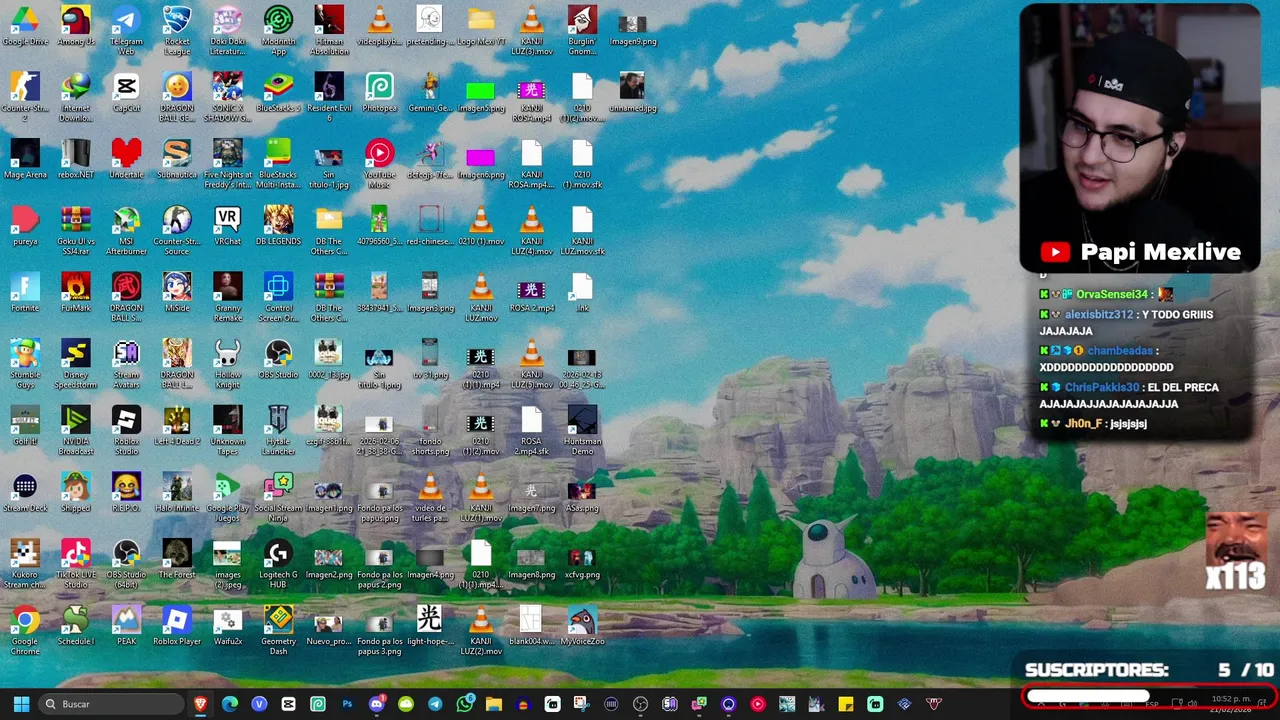Open File Explorer from the taskbar

493,704
